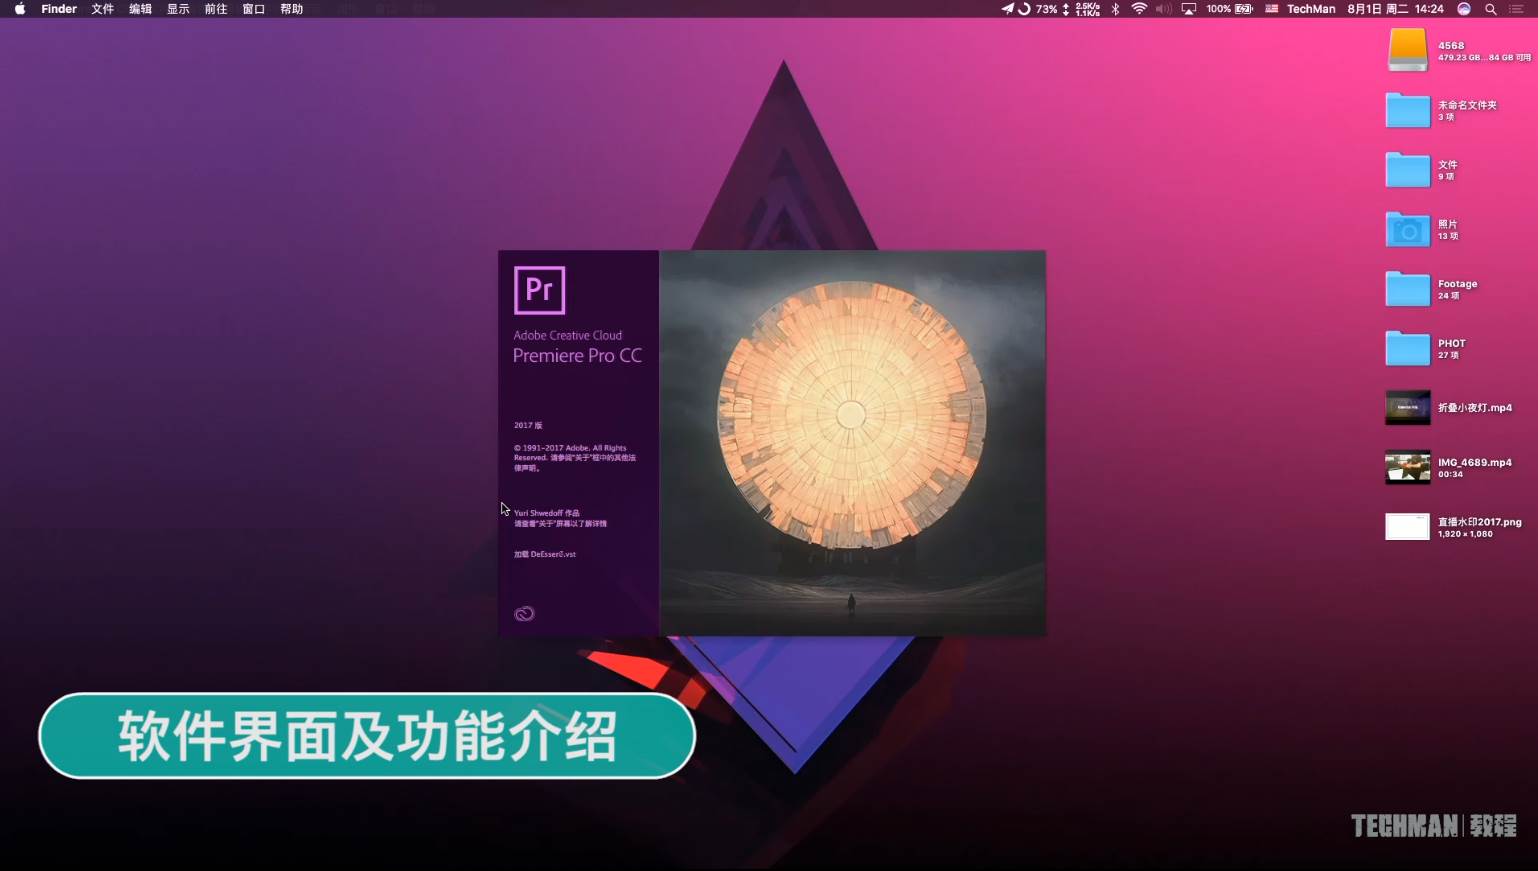Open the 编辑 menu
1538x871 pixels.
click(141, 9)
